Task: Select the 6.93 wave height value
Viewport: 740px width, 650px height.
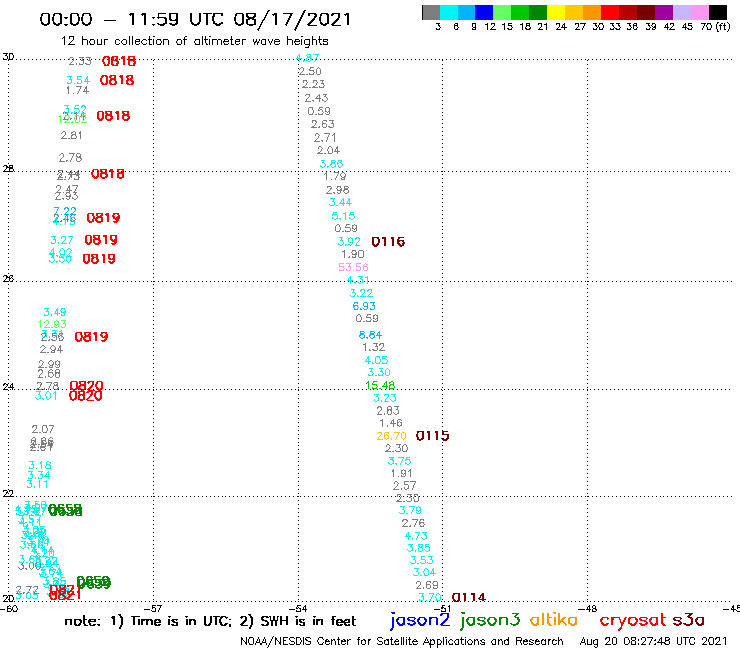Action: (364, 306)
